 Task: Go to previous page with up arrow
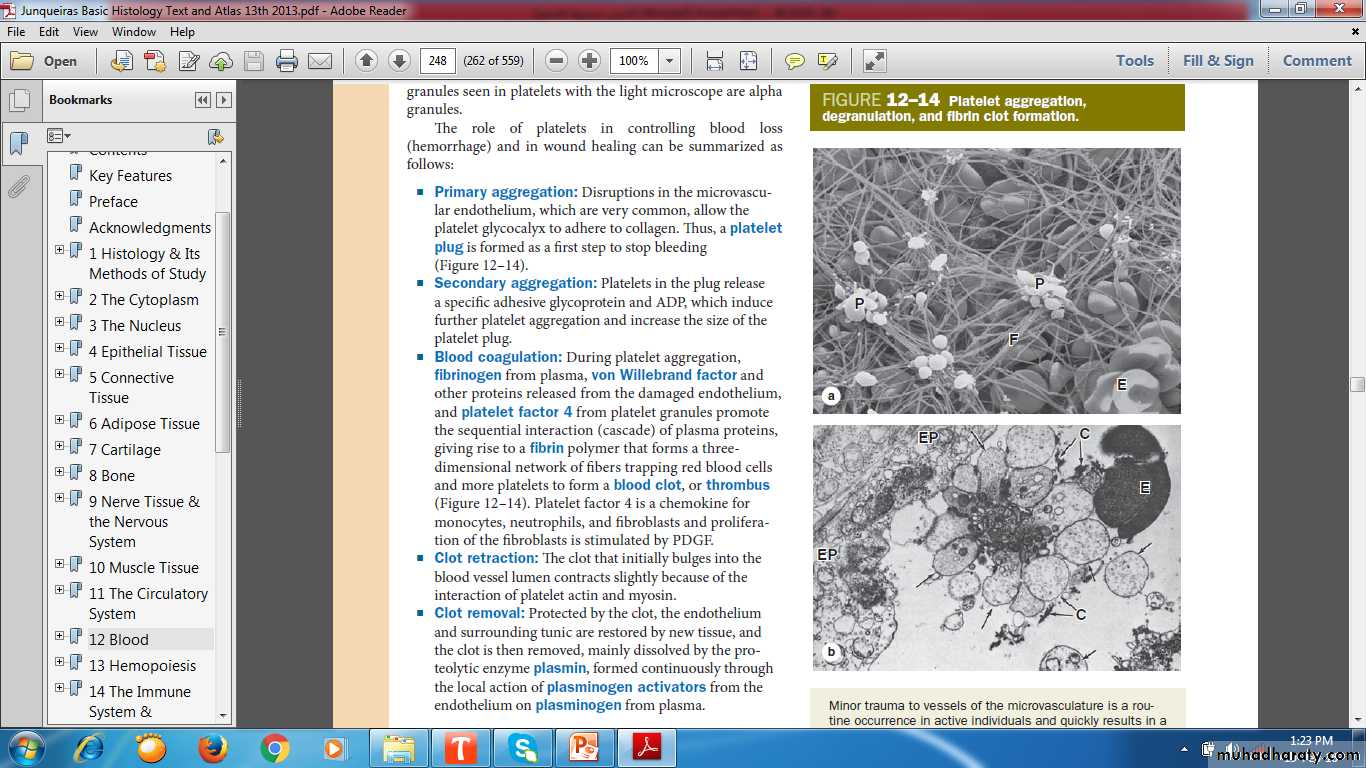[x=366, y=61]
